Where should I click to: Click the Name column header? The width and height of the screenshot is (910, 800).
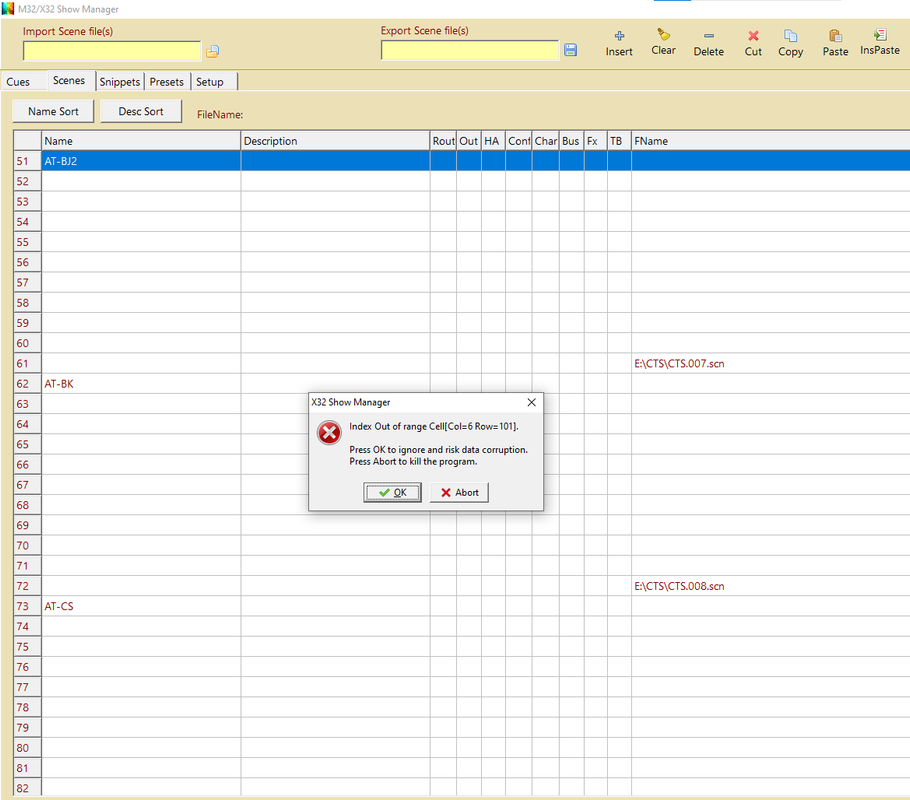[141, 141]
